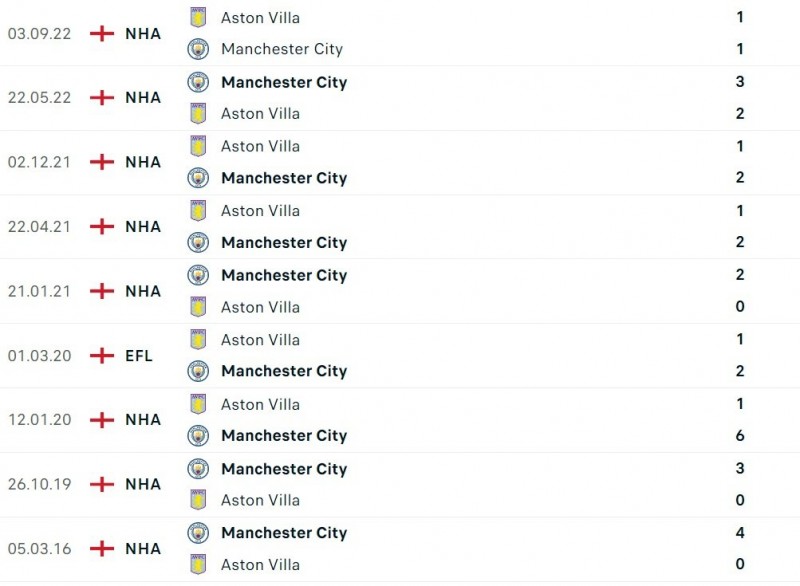The height and width of the screenshot is (586, 800).
Task: Click Manchester City crest in 26.10.19 match
Action: click(198, 468)
